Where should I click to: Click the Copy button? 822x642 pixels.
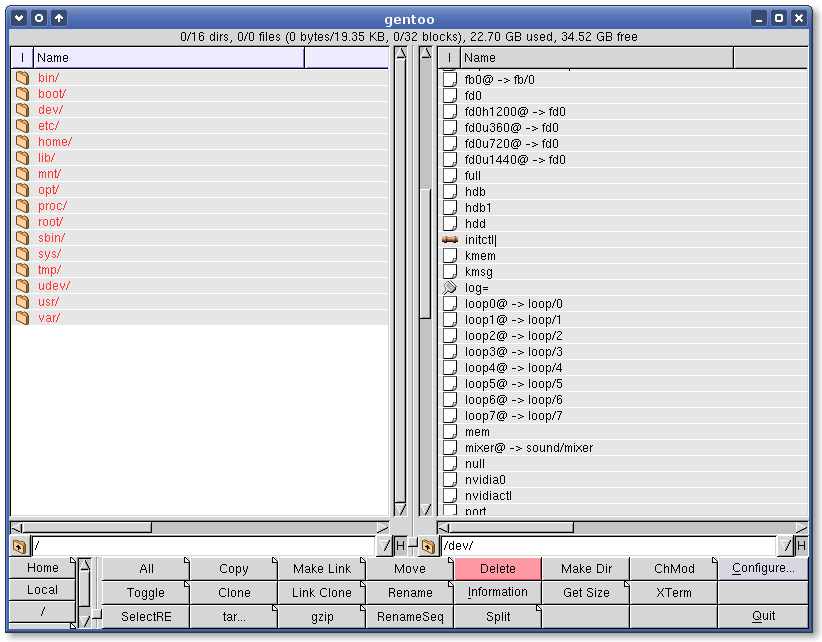[x=234, y=569]
